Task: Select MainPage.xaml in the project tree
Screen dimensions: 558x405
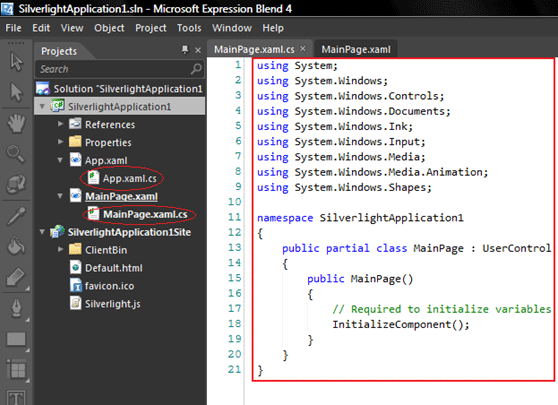Action: pos(121,196)
